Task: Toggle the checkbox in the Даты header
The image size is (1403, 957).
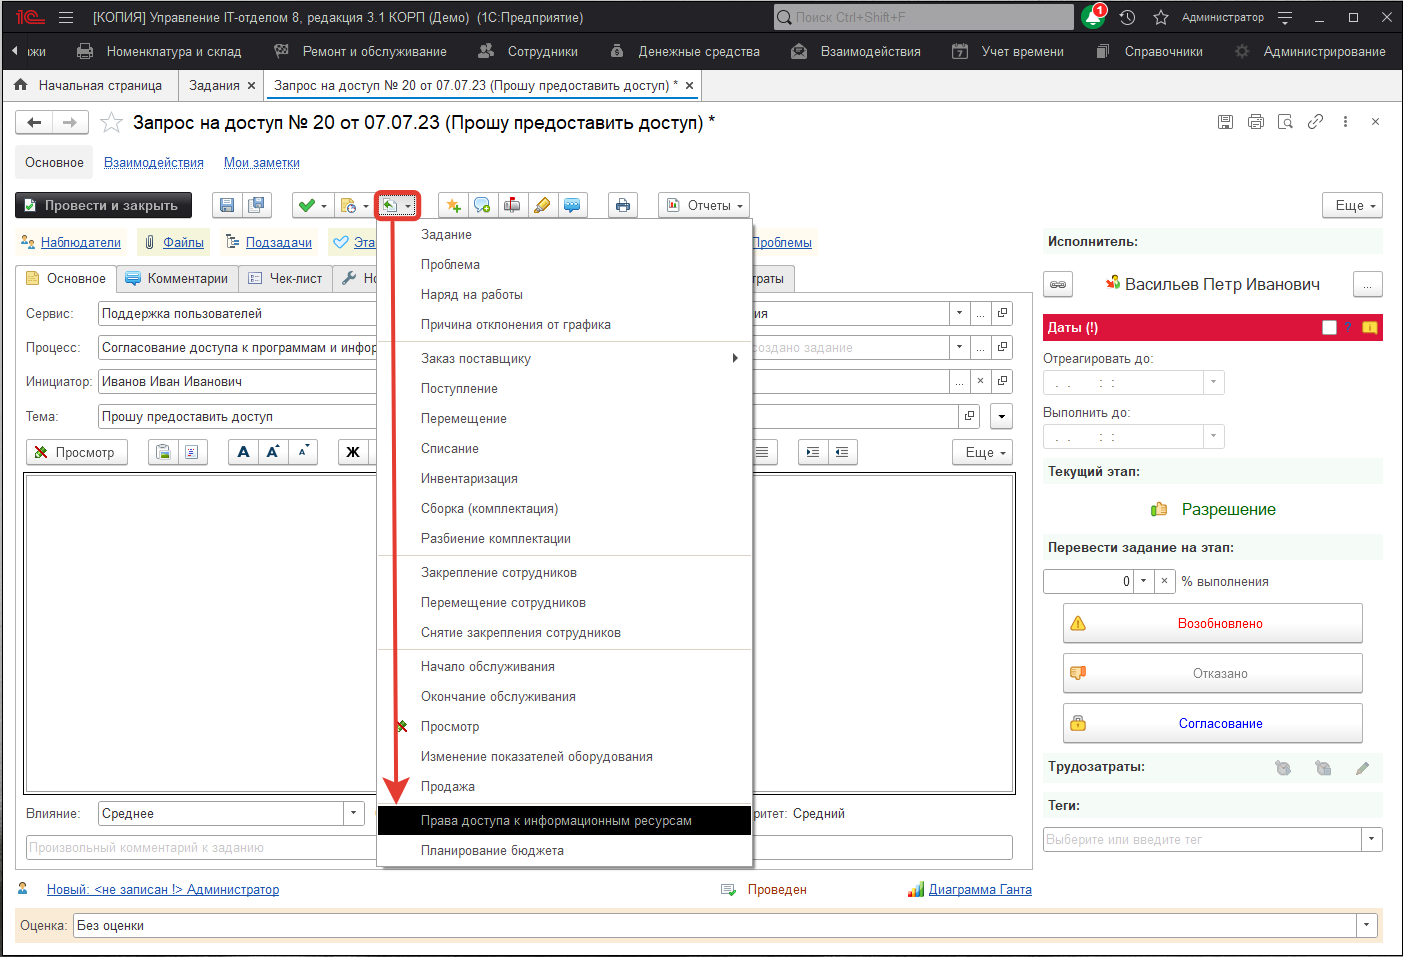Action: (x=1329, y=328)
